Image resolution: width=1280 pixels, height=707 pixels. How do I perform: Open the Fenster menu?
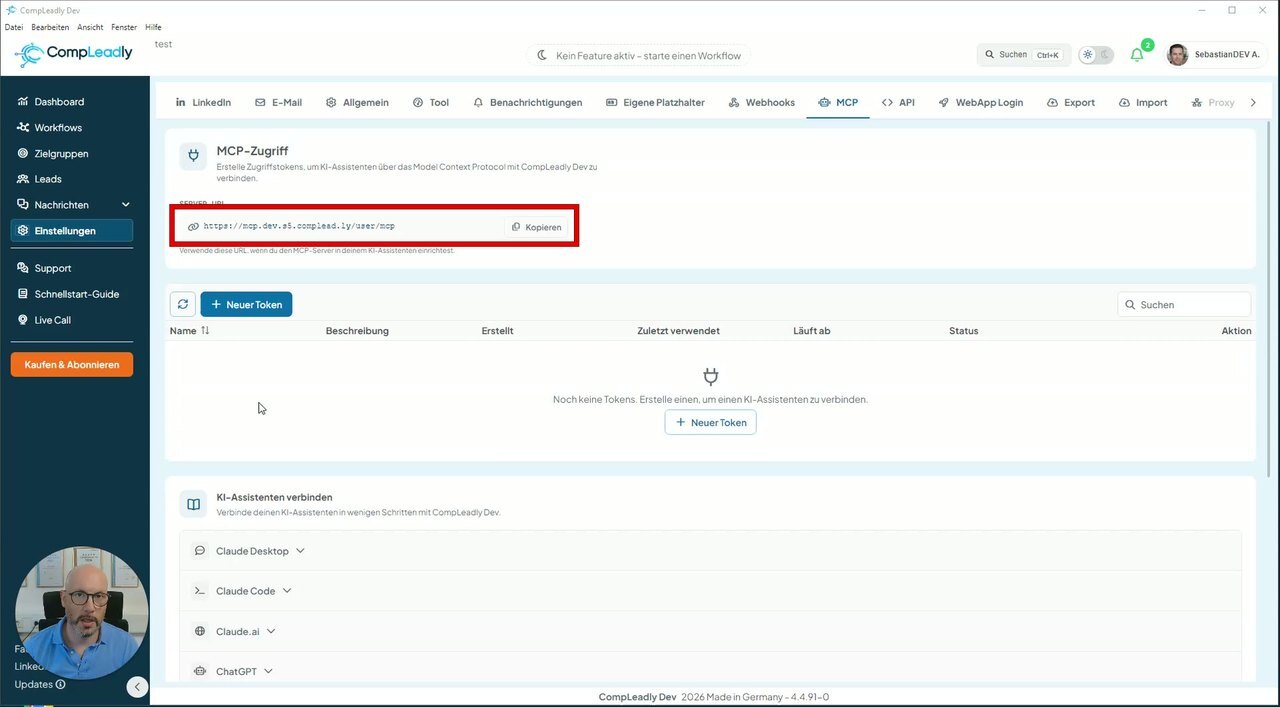coord(124,27)
